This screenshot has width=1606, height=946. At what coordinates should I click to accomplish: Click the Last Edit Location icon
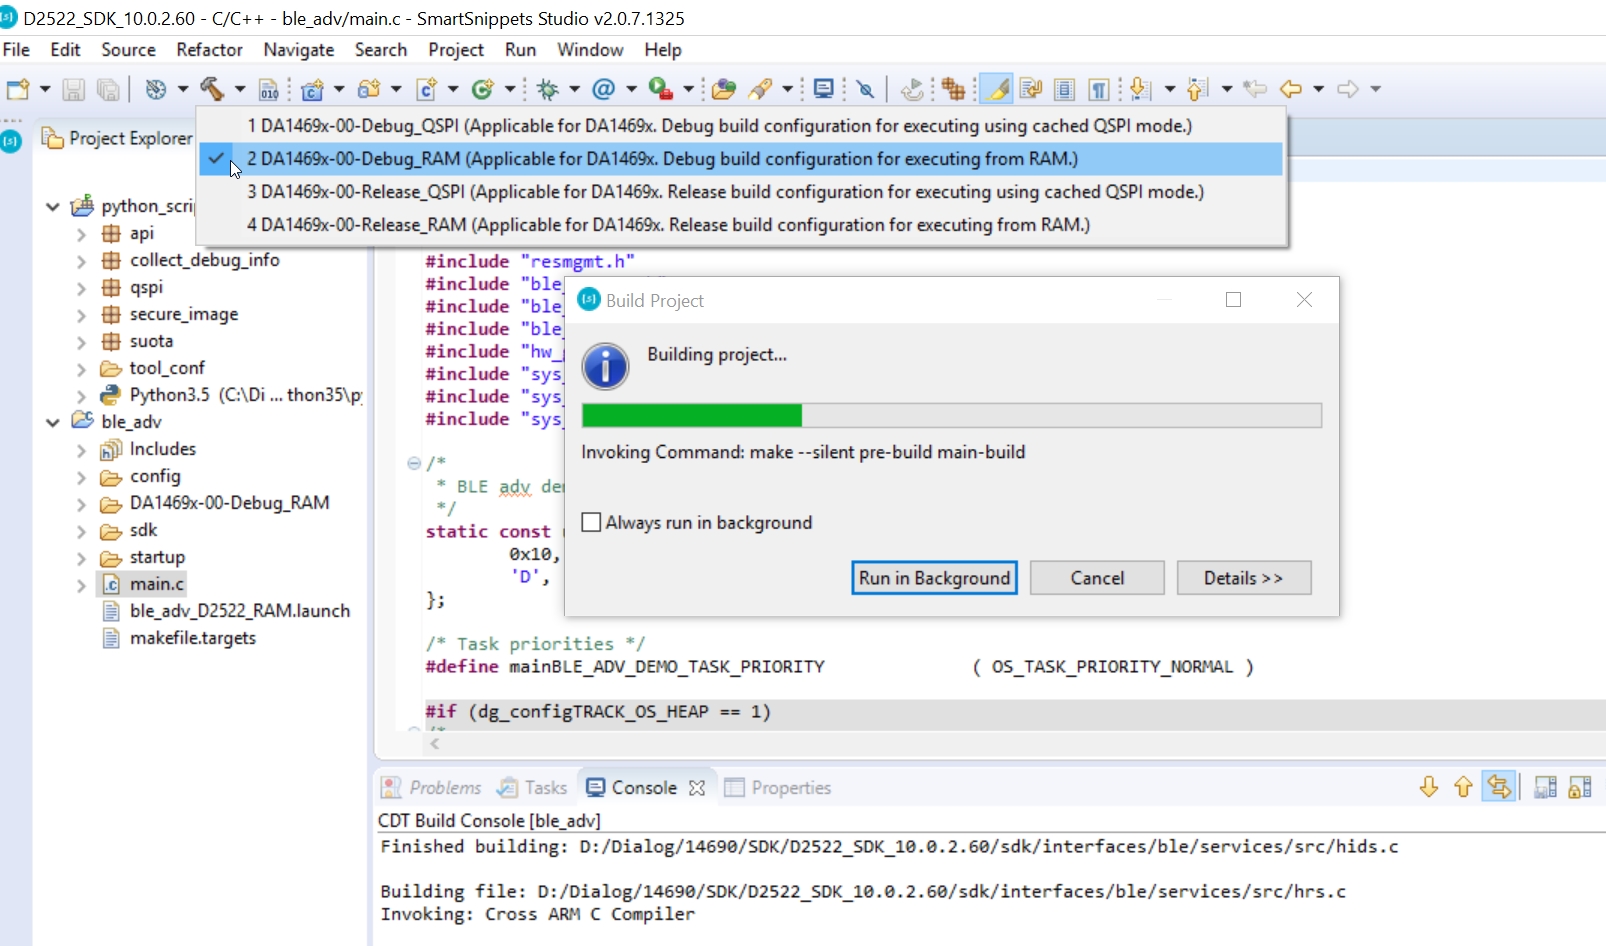click(x=1255, y=89)
